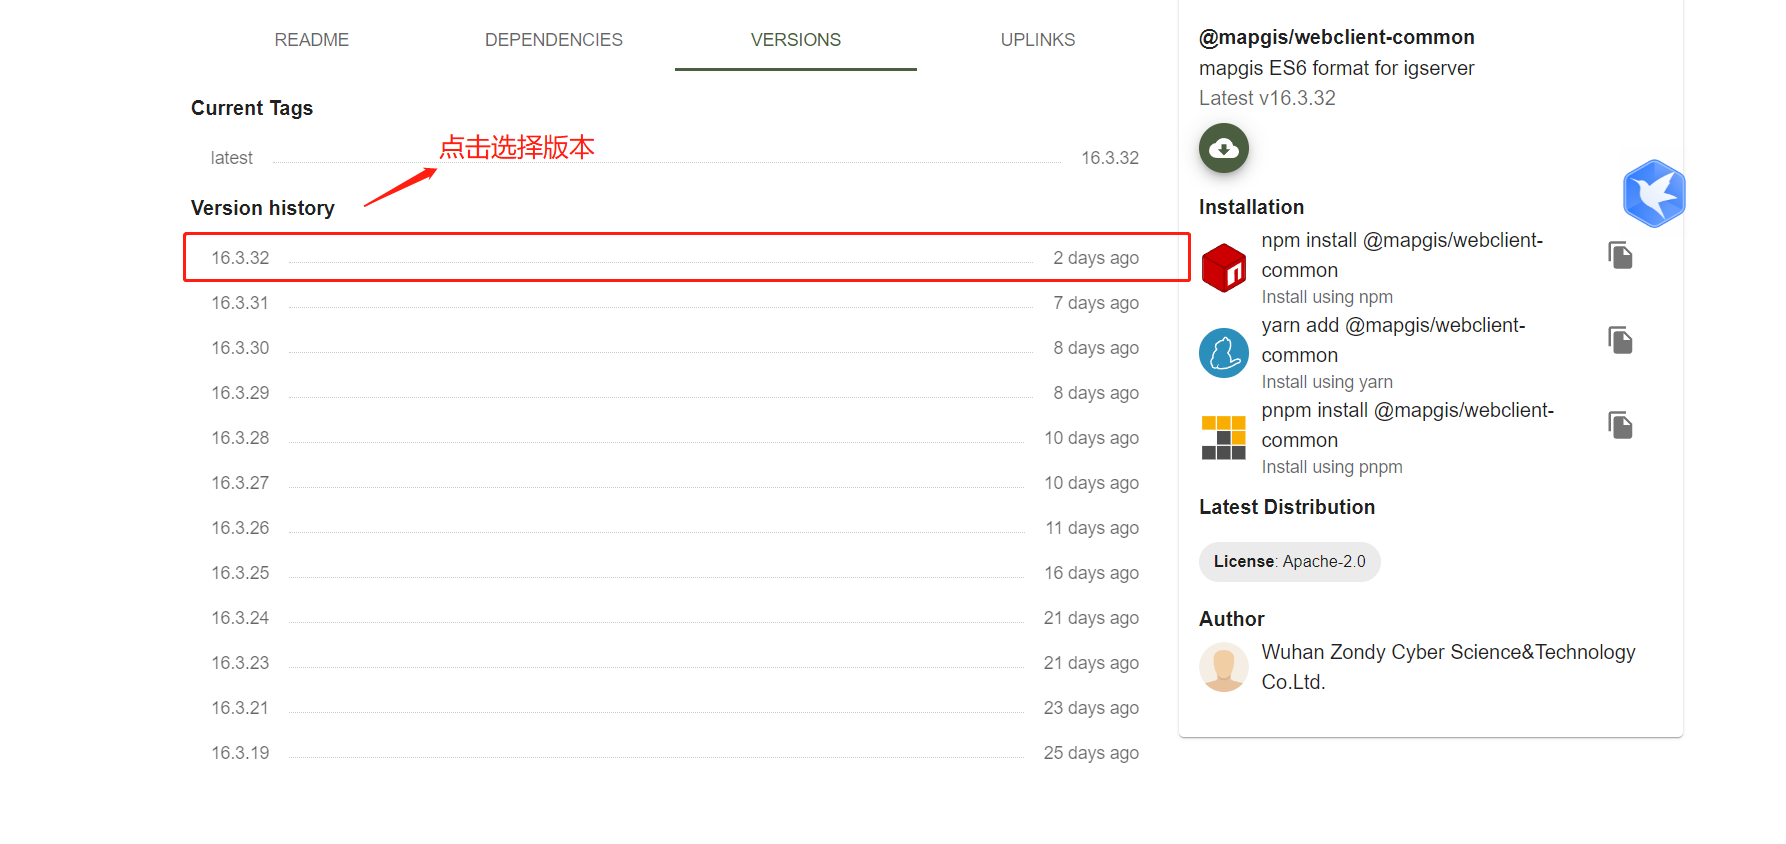Click the blue bird floating icon
1786x844 pixels.
pos(1654,193)
